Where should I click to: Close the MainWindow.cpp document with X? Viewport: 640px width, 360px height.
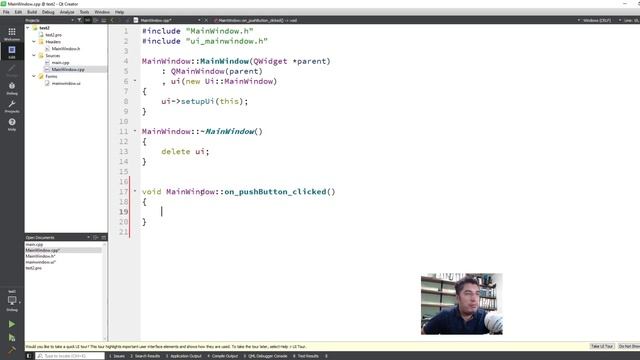tap(206, 20)
